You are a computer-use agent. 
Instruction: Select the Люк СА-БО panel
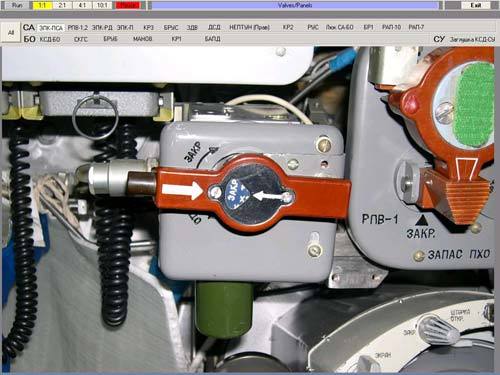tap(339, 27)
